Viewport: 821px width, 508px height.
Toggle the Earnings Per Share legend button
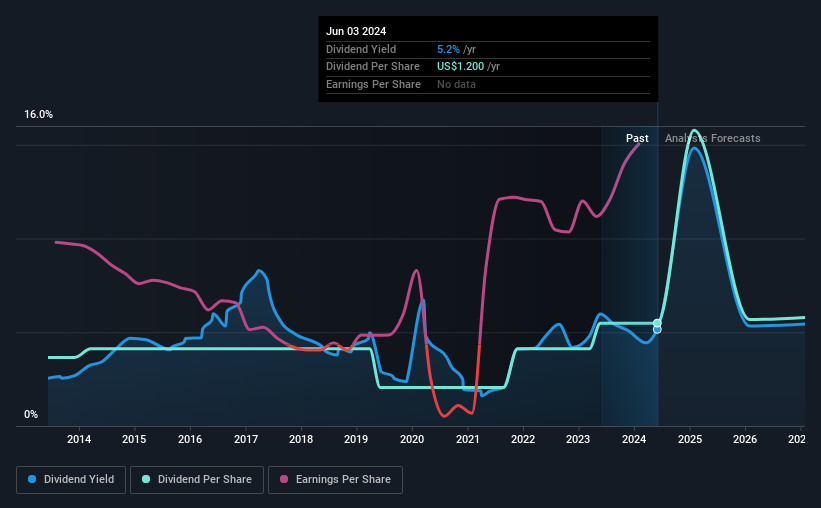335,480
